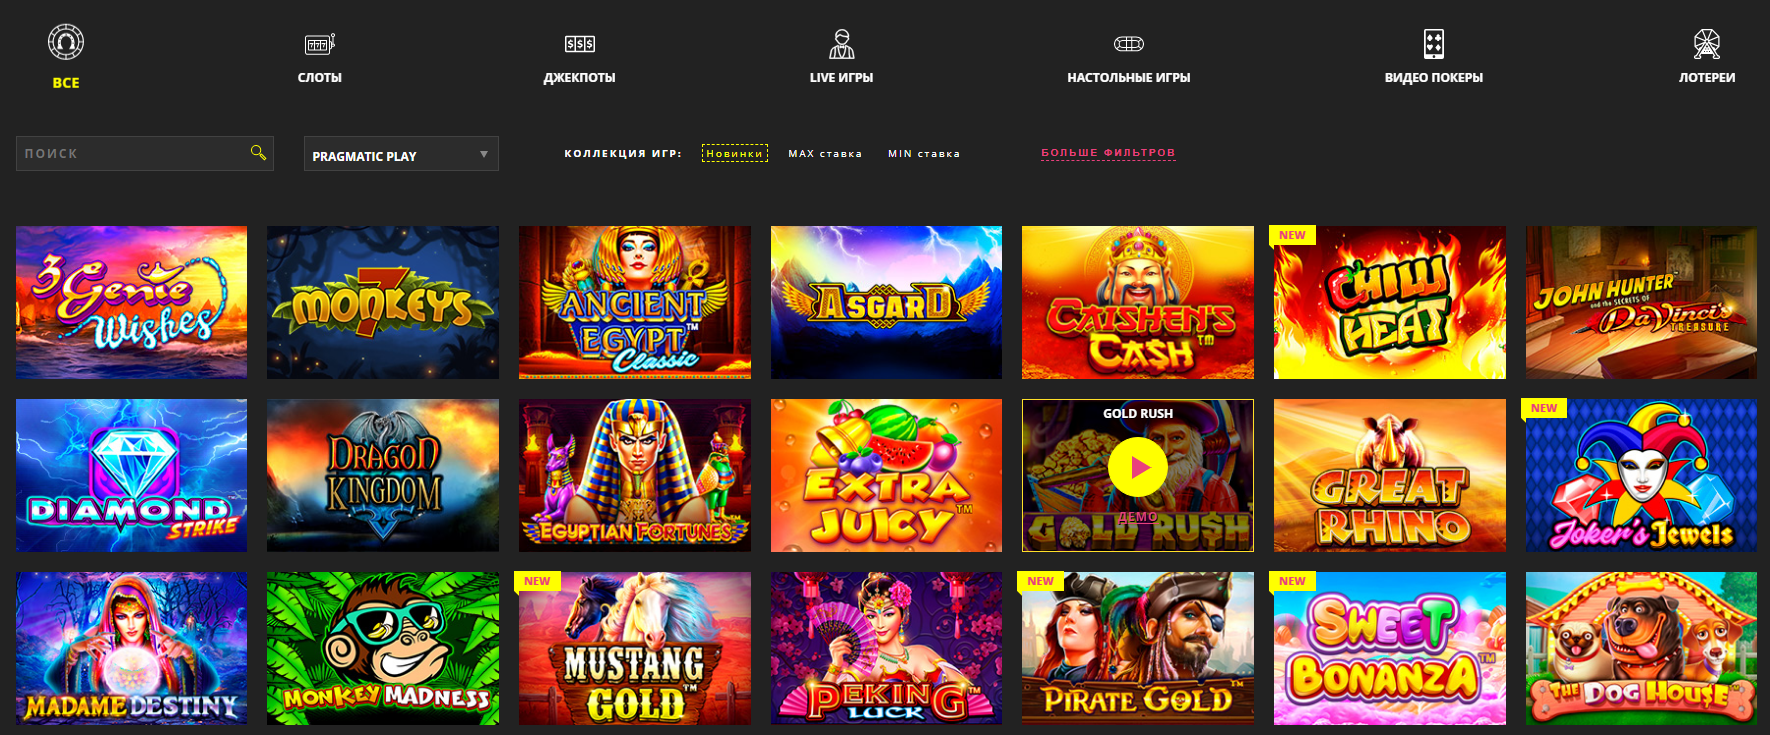Open the Diamond Strike game thumbnail
1770x735 pixels.
click(131, 475)
